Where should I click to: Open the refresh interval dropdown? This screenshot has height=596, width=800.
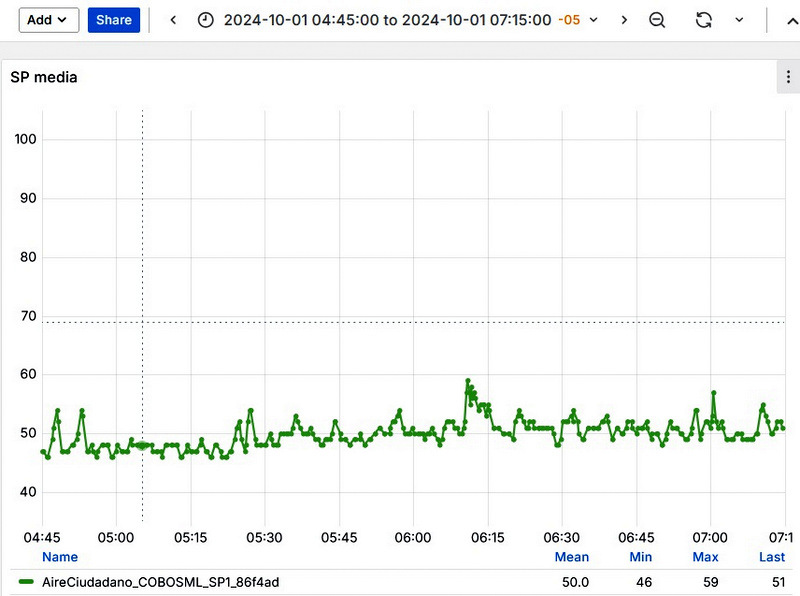tap(739, 20)
